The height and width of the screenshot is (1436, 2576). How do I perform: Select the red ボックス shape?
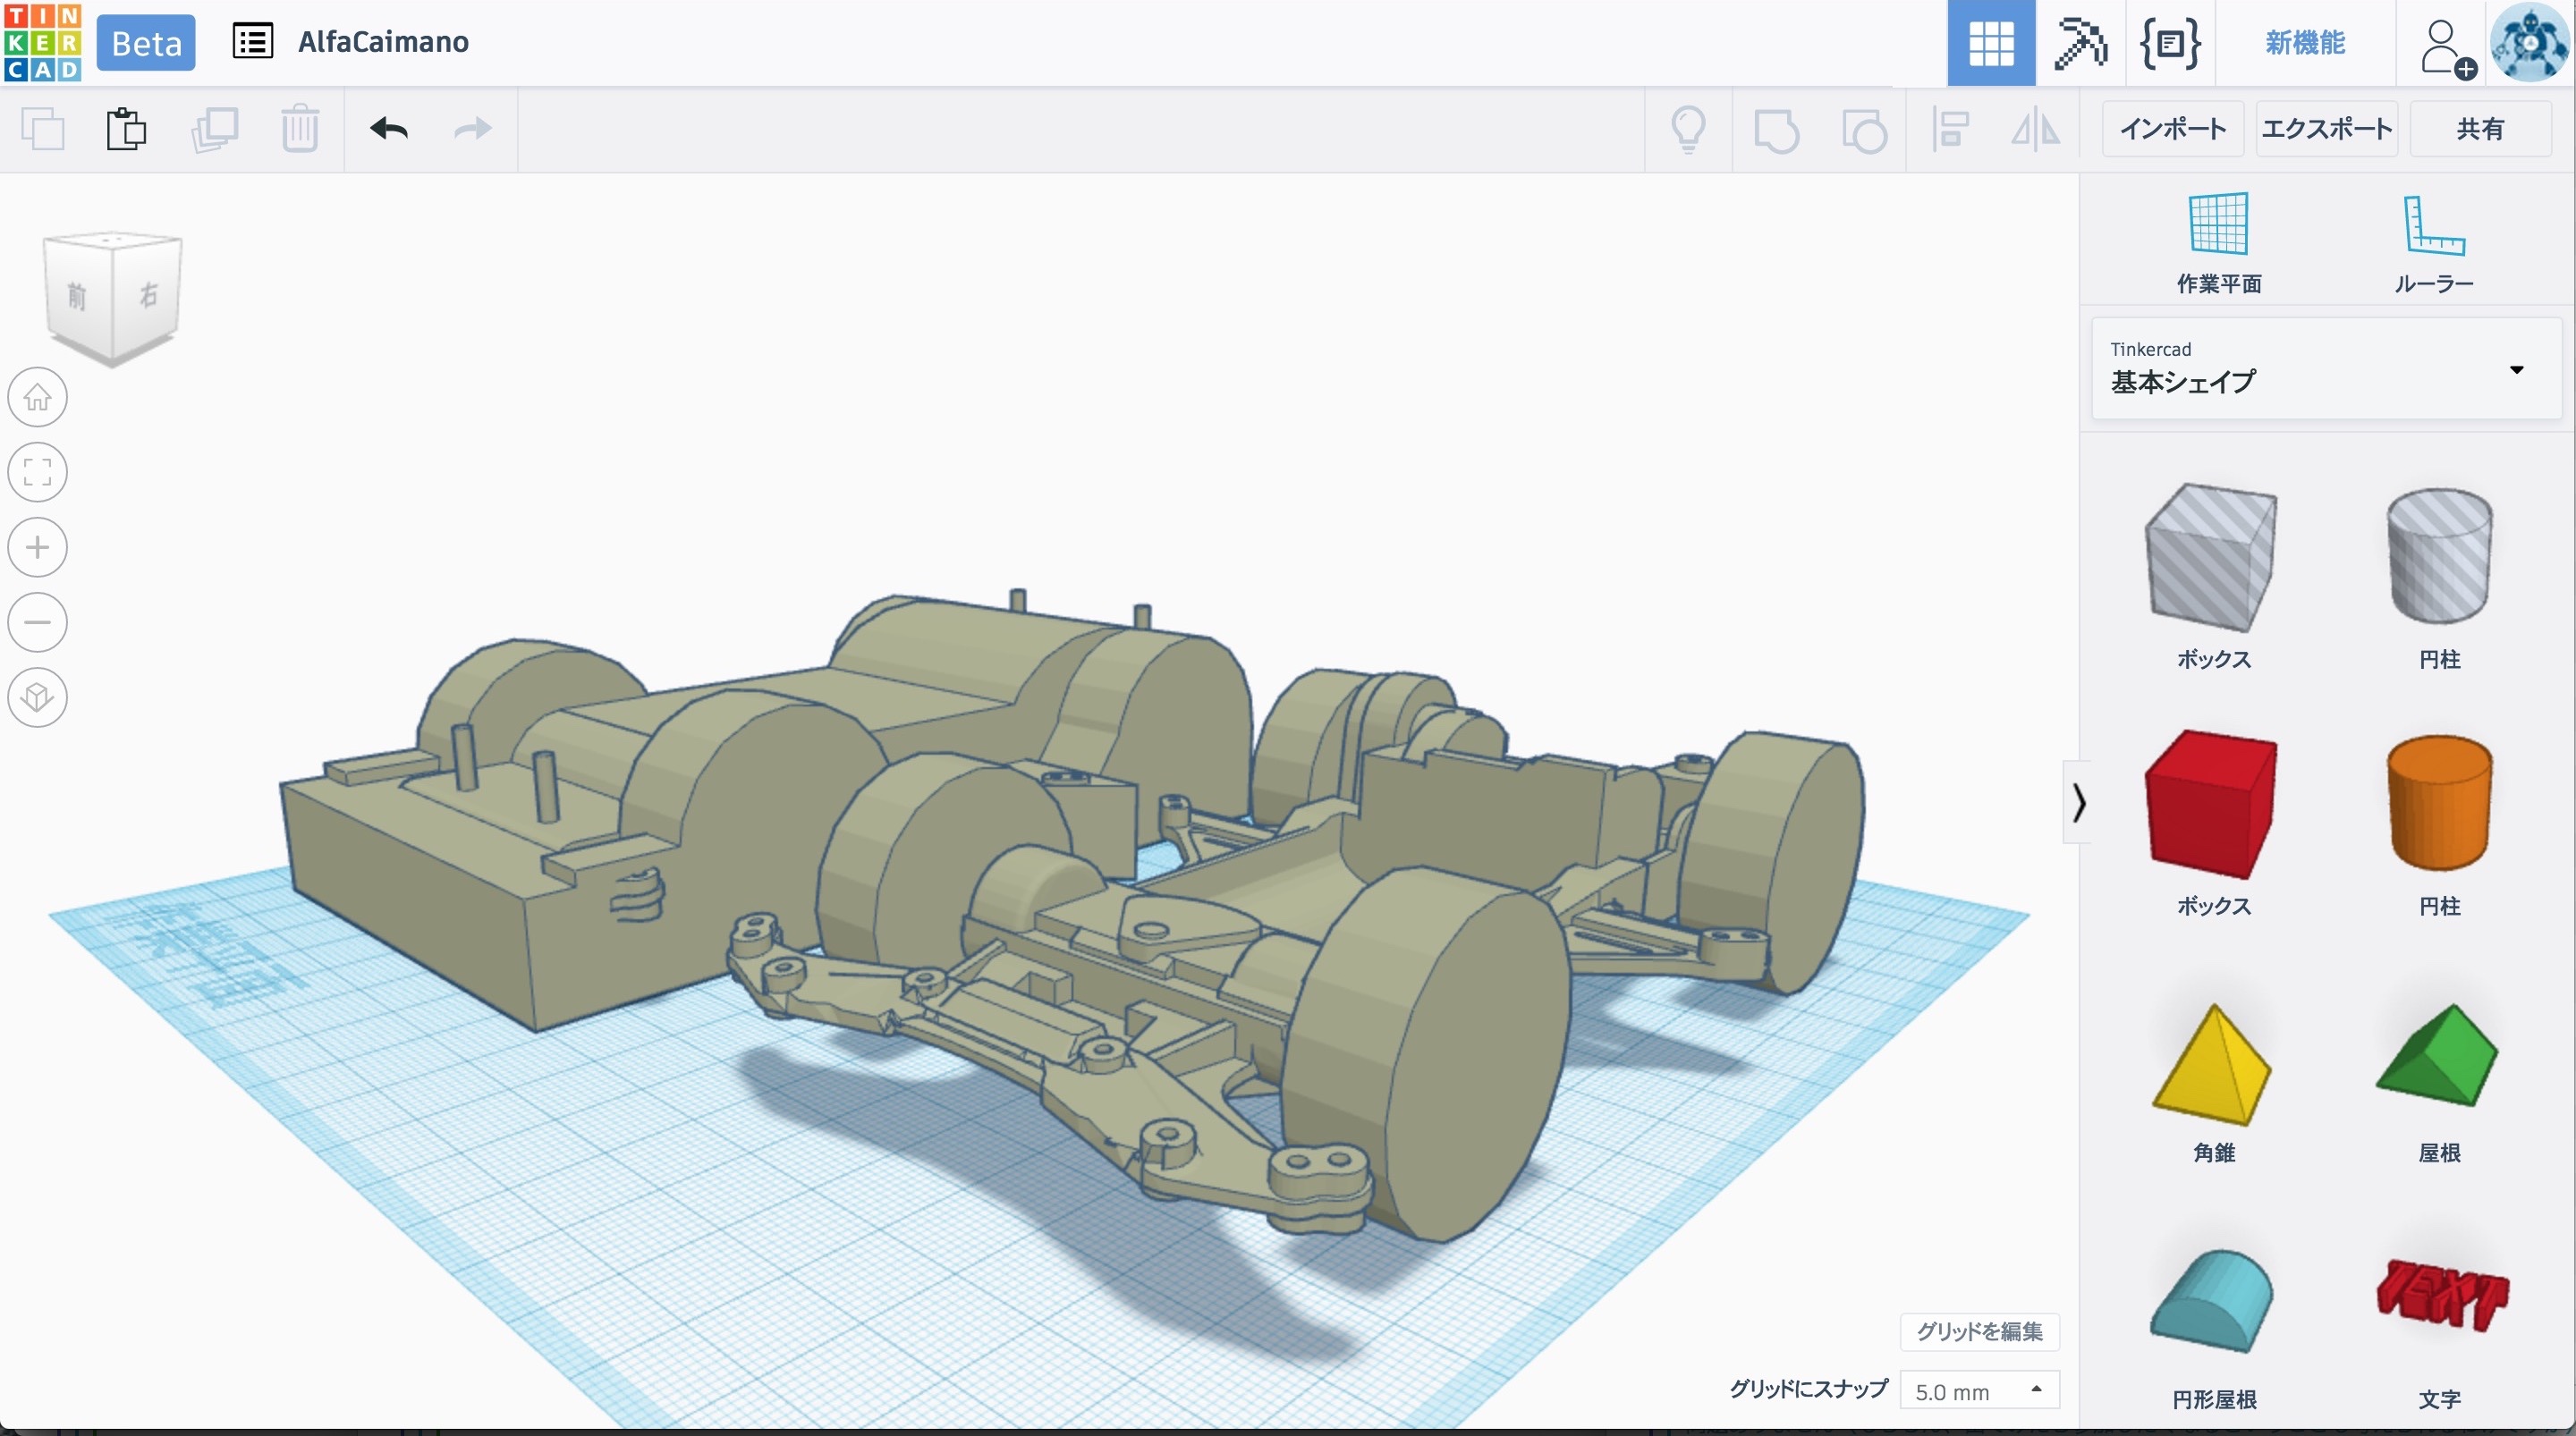click(2211, 805)
